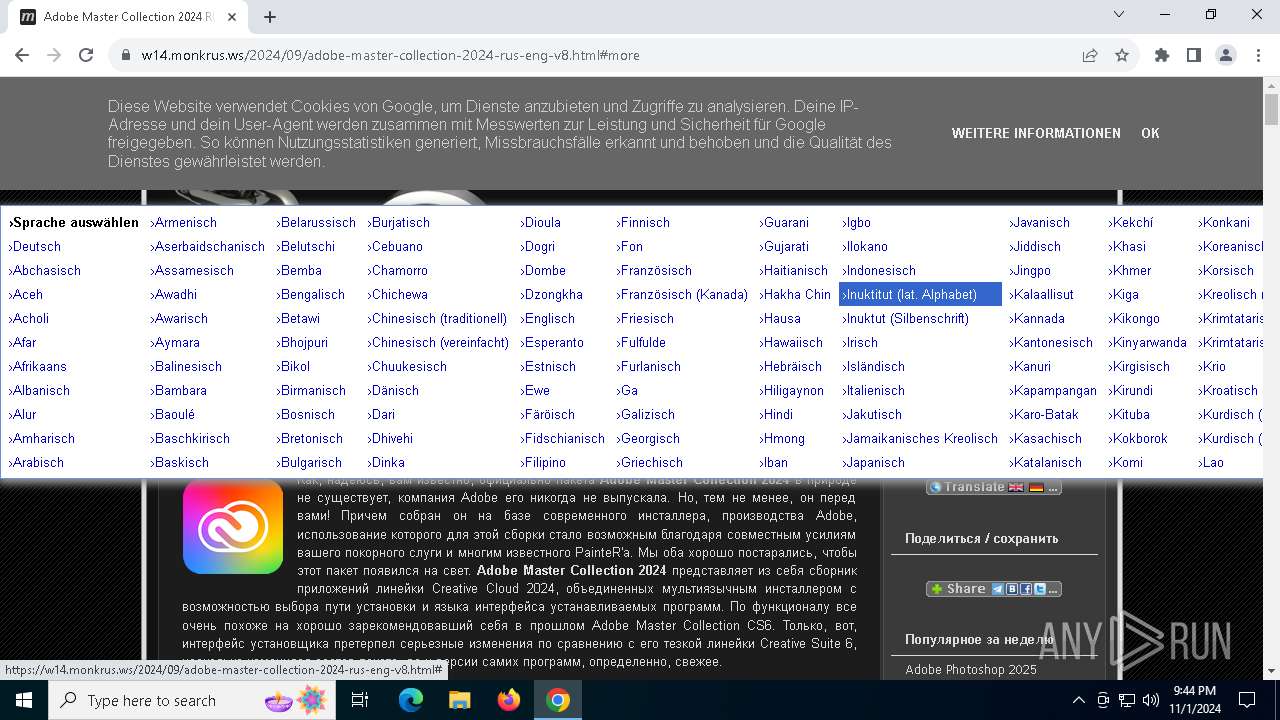Viewport: 1280px width, 720px height.
Task: Select Bulgarisch language
Action: point(309,462)
